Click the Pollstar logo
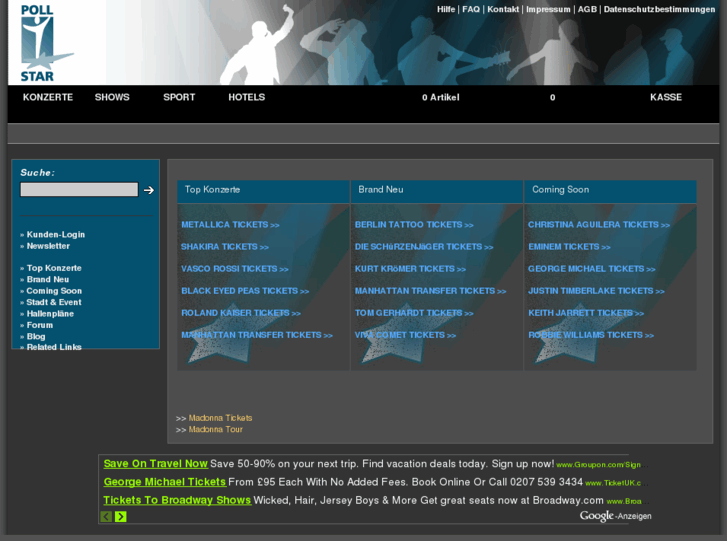This screenshot has width=727, height=545. coord(45,43)
